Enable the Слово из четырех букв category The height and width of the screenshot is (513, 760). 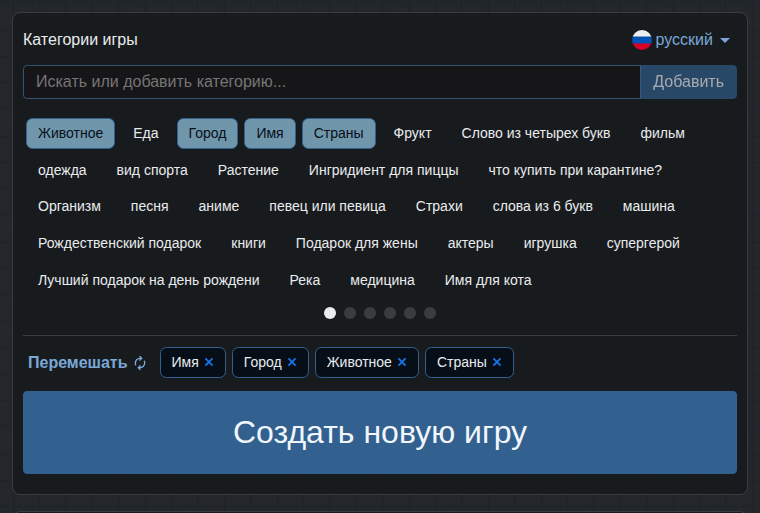coord(536,133)
